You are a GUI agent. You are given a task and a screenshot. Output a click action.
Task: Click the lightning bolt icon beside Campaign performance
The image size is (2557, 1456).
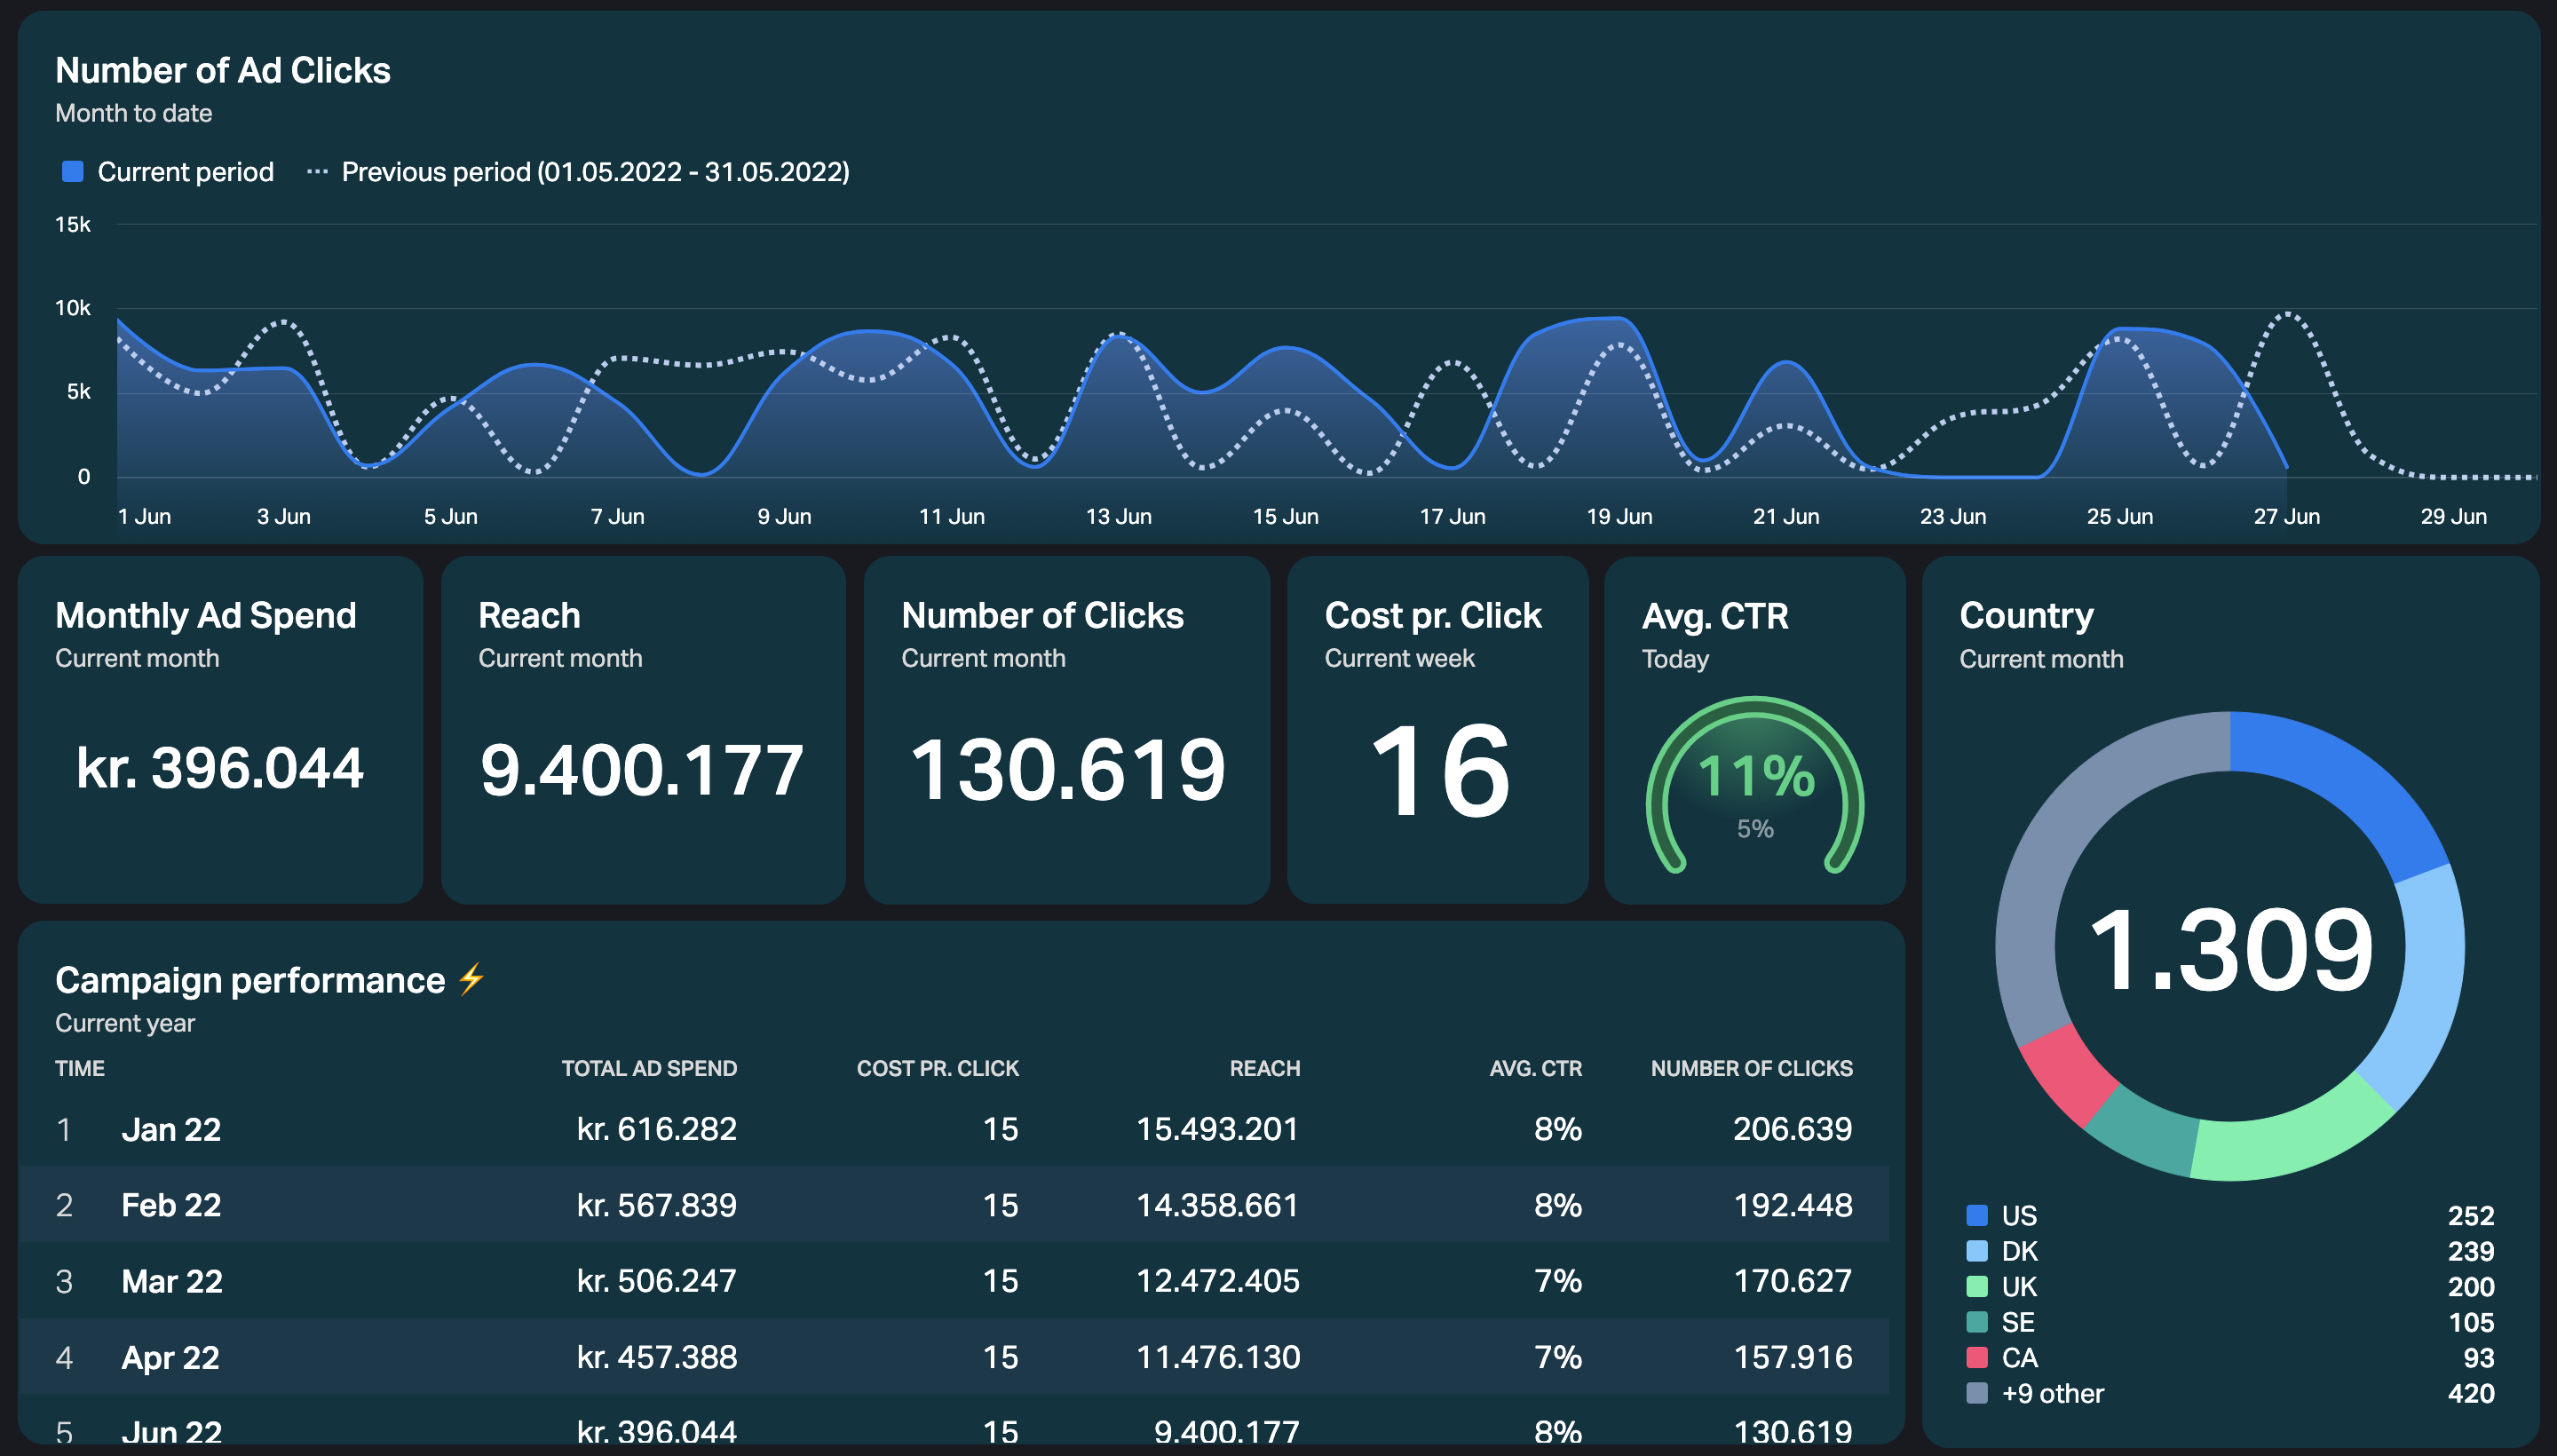[471, 979]
